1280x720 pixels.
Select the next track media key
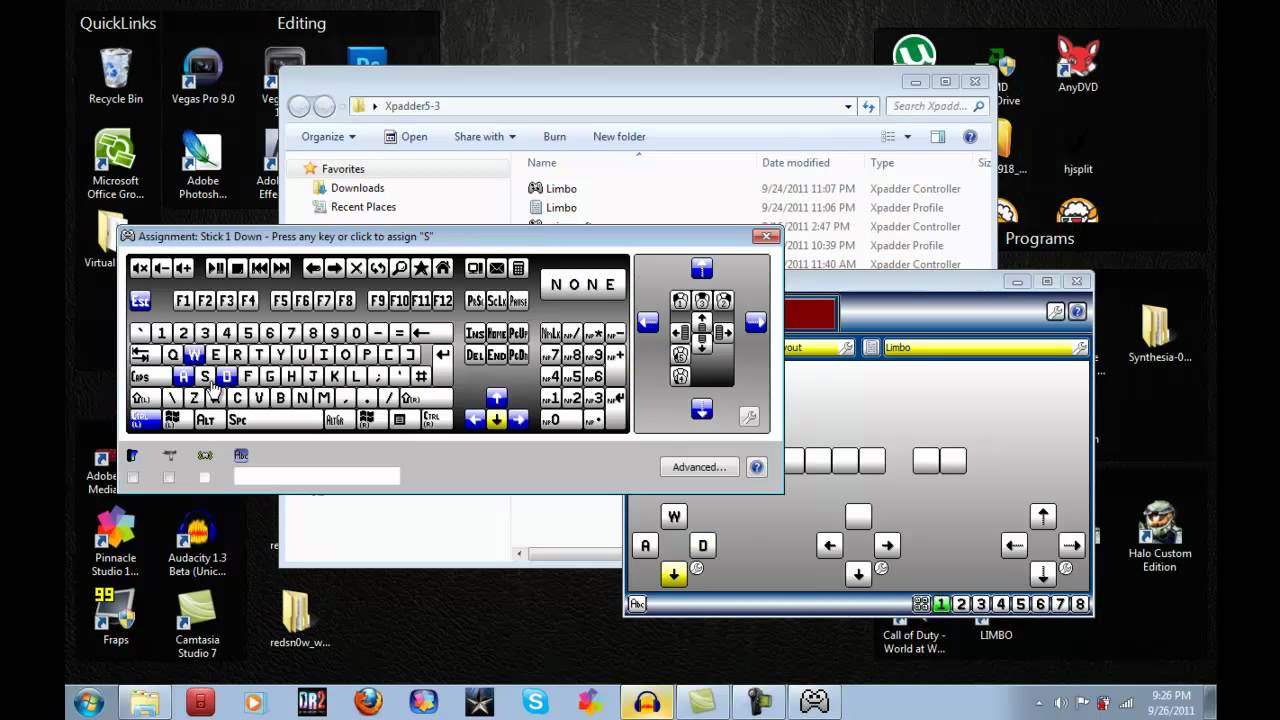point(282,268)
